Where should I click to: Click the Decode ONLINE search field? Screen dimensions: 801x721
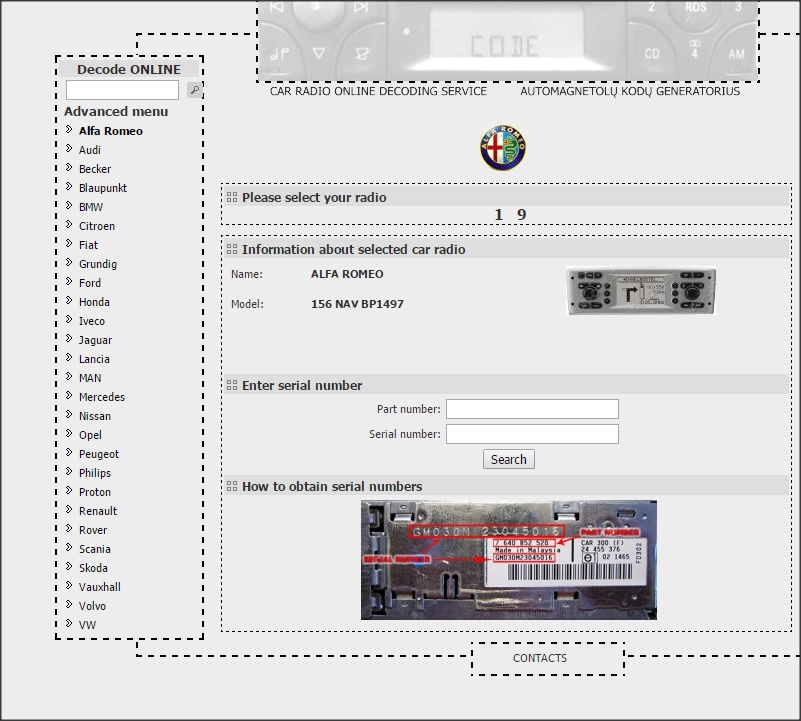pyautogui.click(x=123, y=90)
